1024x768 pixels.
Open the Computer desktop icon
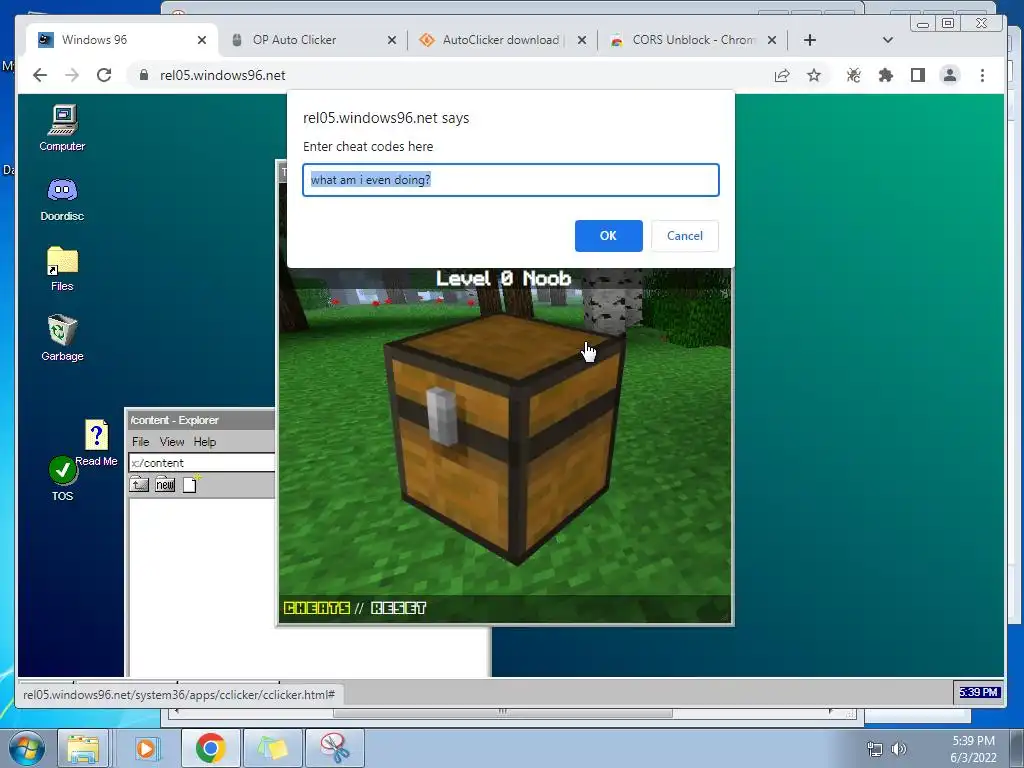62,128
